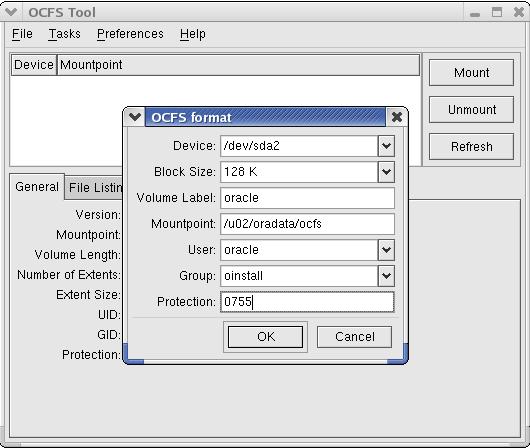Click the Refresh button

[x=471, y=147]
